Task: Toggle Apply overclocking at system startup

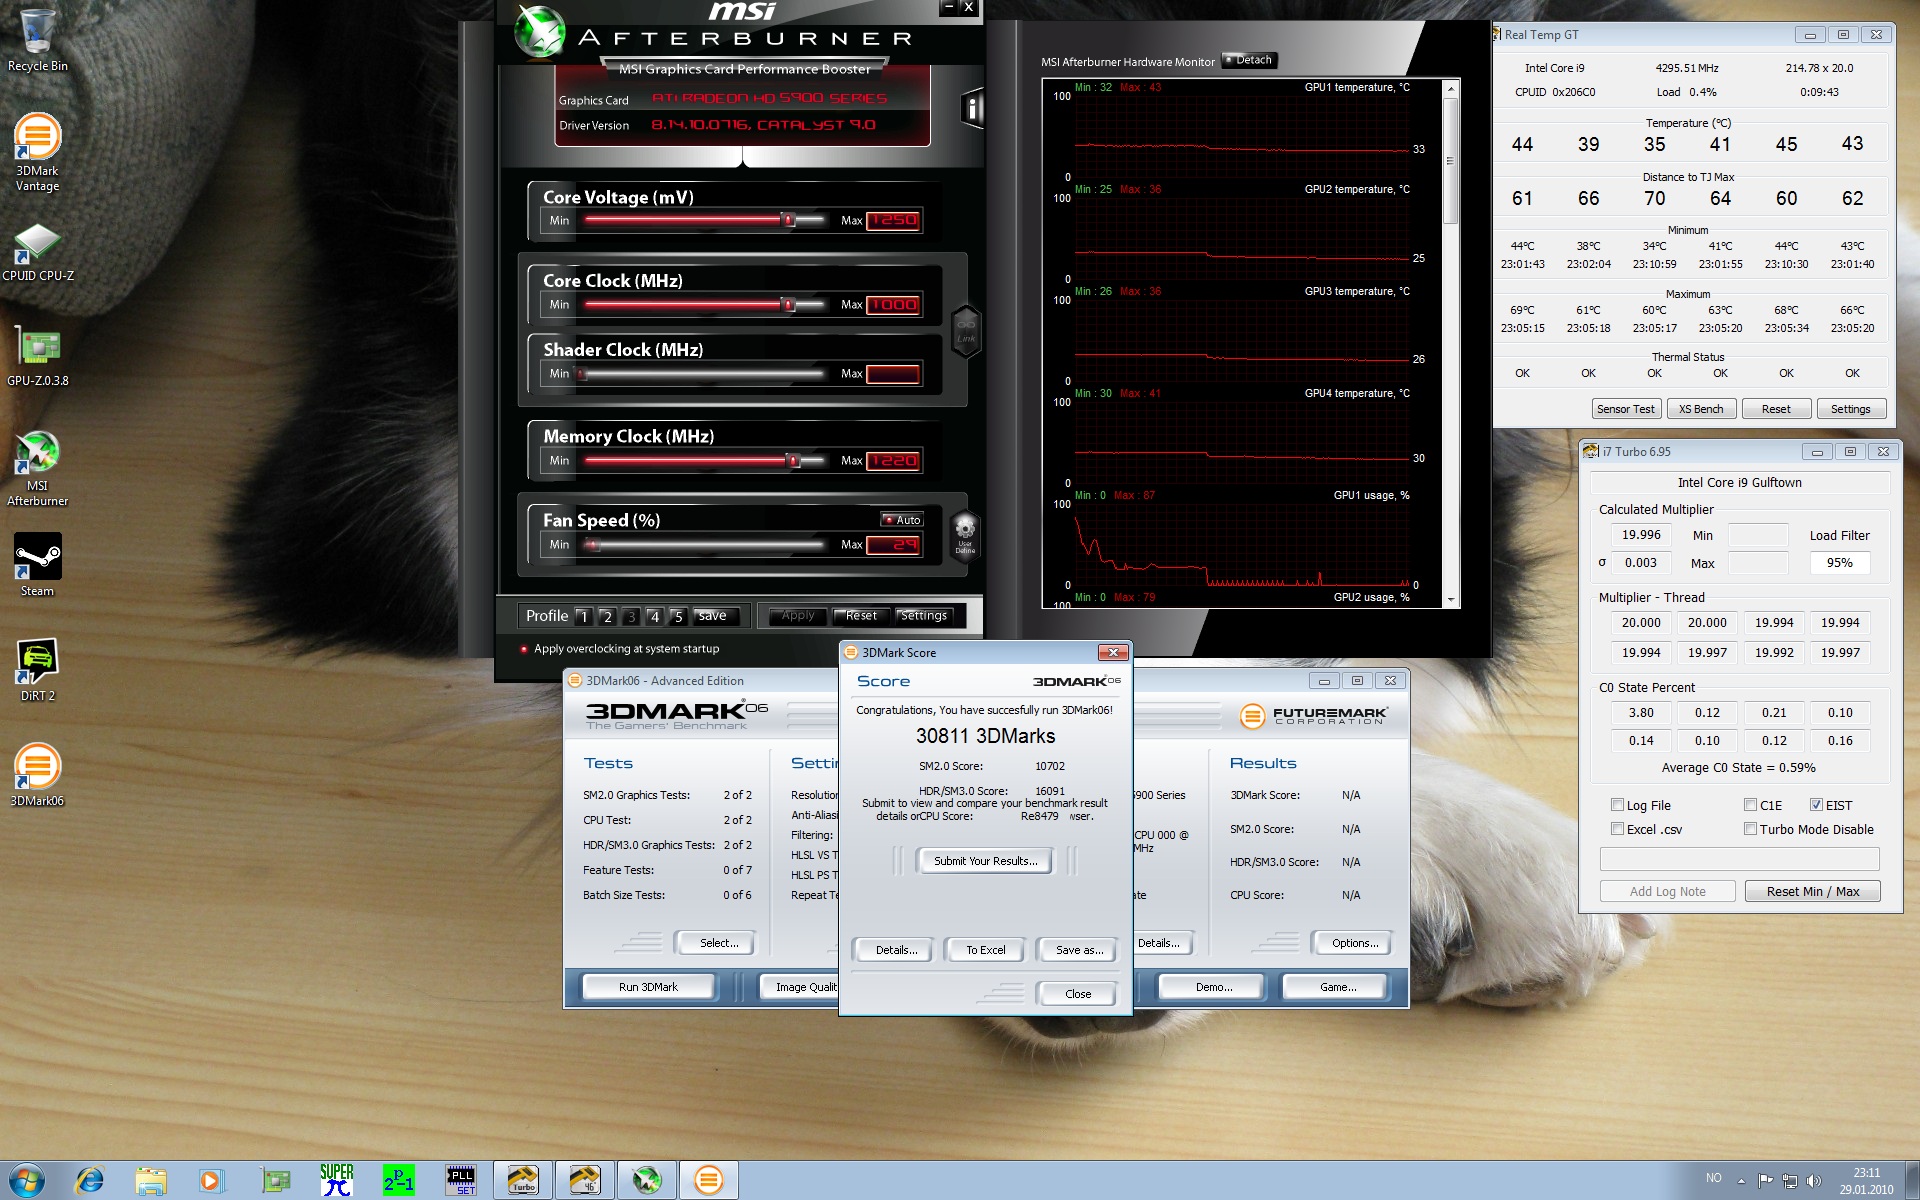Action: pyautogui.click(x=524, y=649)
